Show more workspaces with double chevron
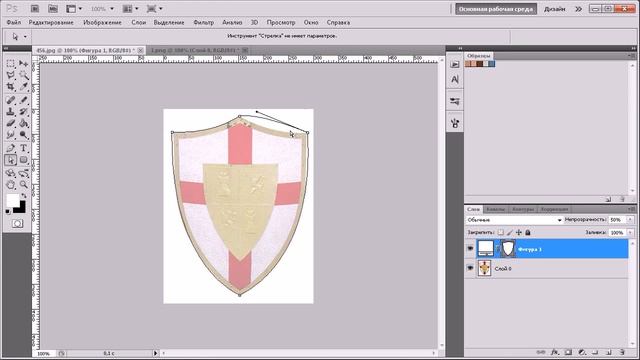Image resolution: width=640 pixels, height=360 pixels. point(578,9)
